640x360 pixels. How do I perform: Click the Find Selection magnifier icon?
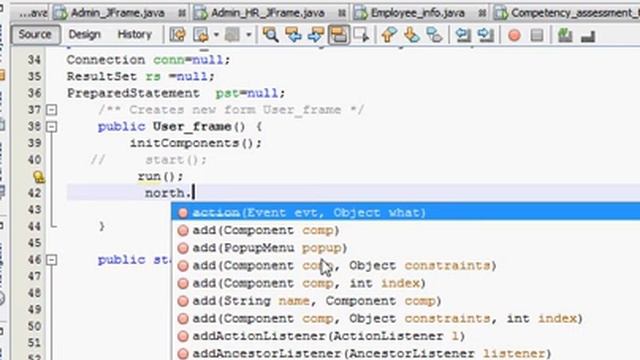point(270,35)
